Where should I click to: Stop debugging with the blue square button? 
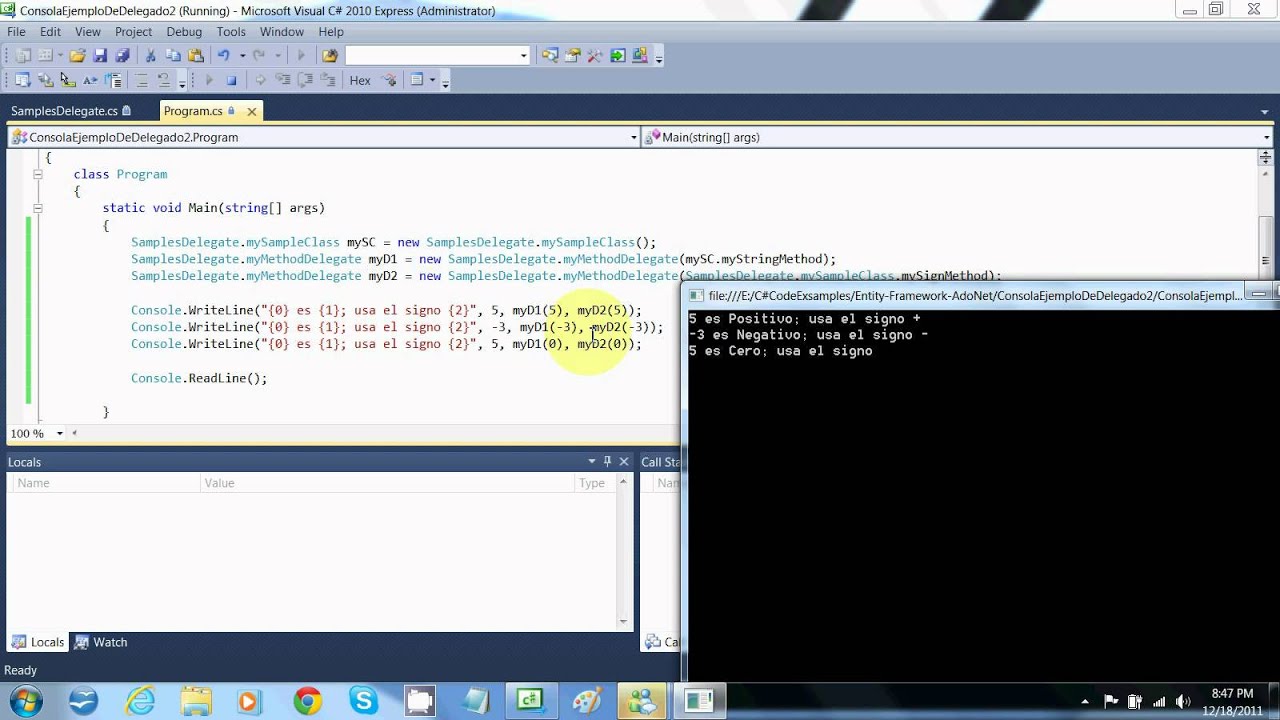231,81
